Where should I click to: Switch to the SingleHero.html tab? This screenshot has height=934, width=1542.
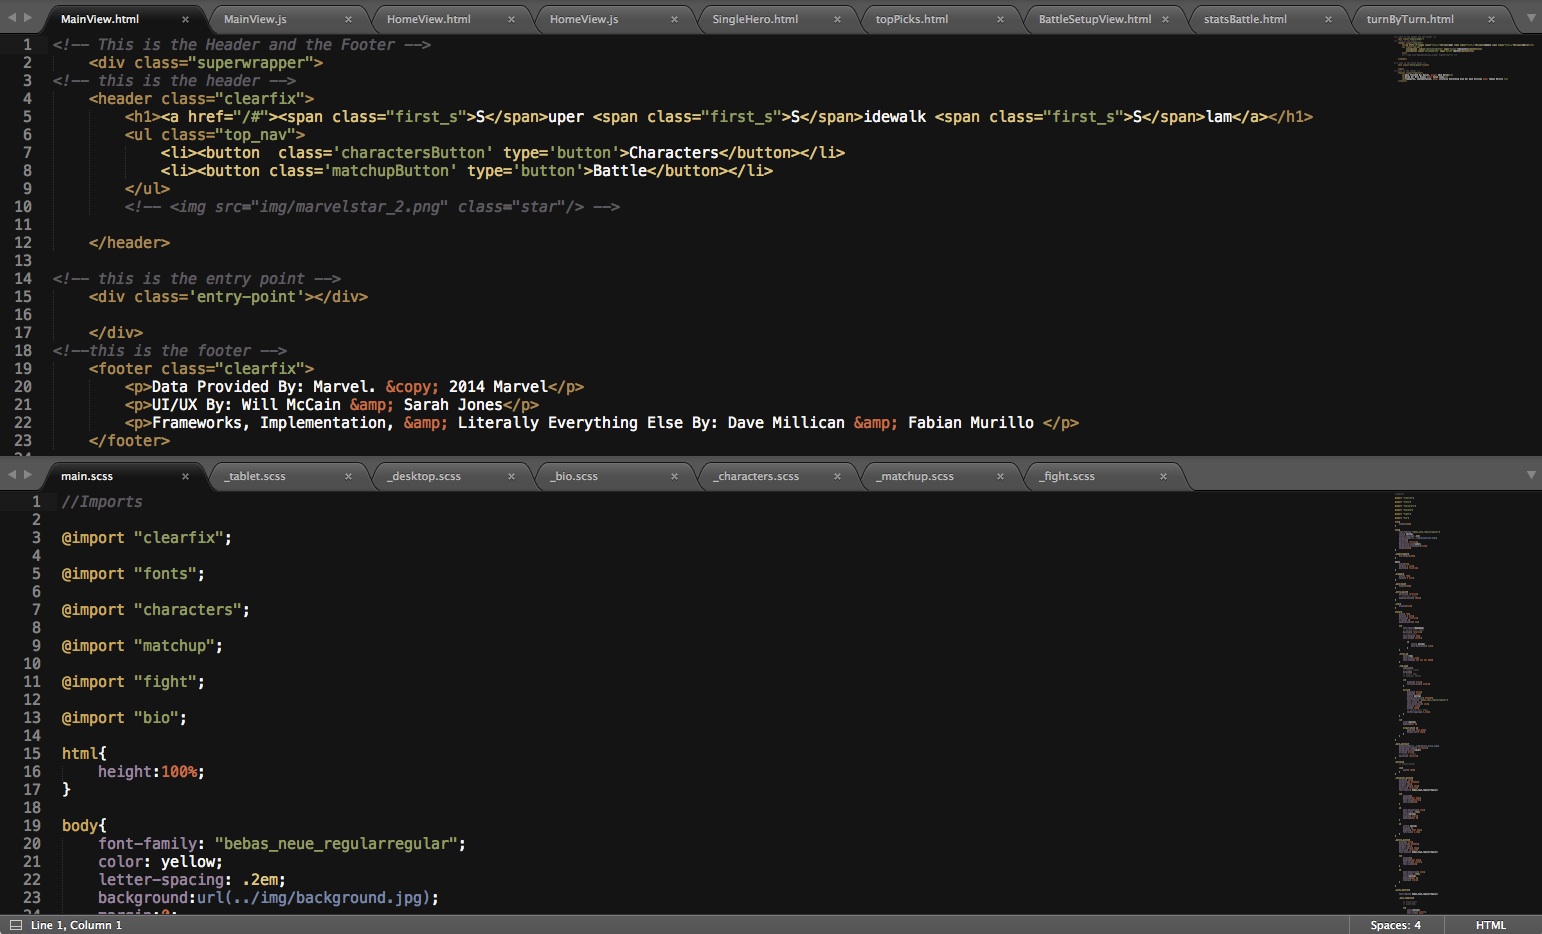755,19
